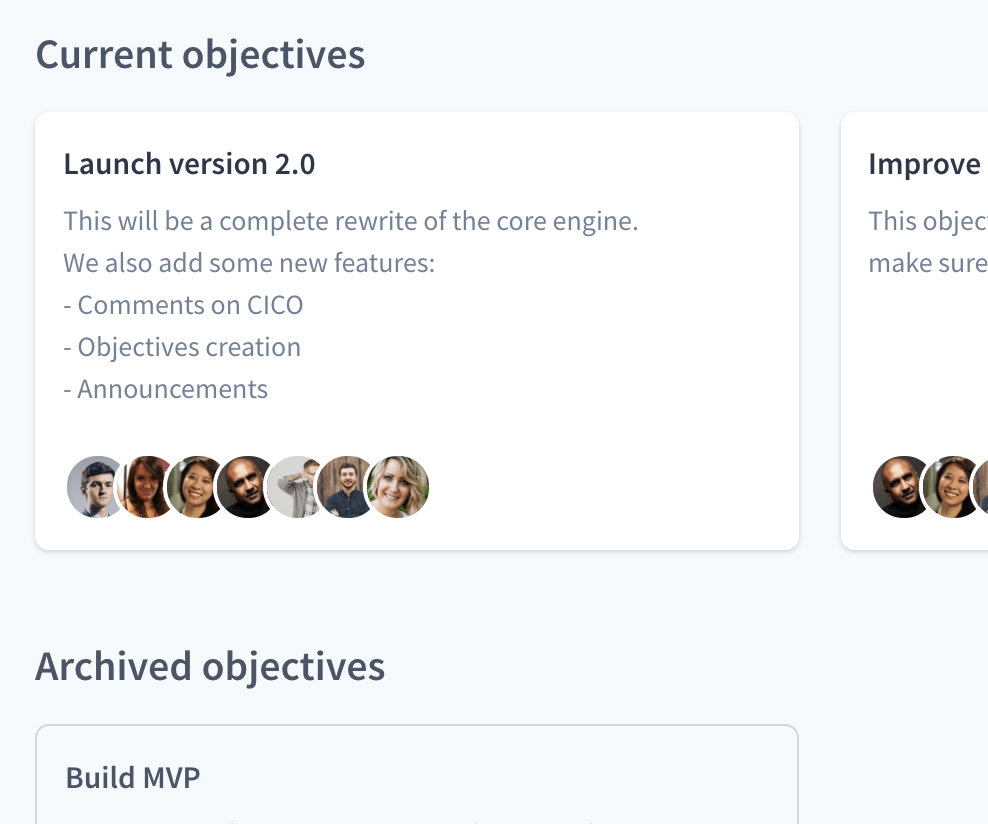Open the smiling dark-haired woman avatar, Launch card
Viewport: 988px width, 824px height.
196,487
